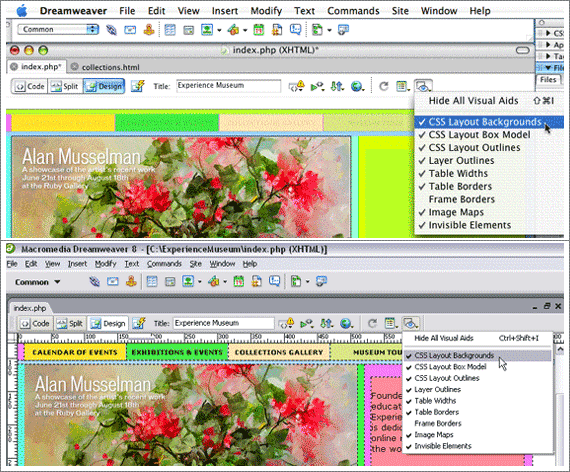570x472 pixels.
Task: Click Title field in Mac document toolbar
Action: 229,86
